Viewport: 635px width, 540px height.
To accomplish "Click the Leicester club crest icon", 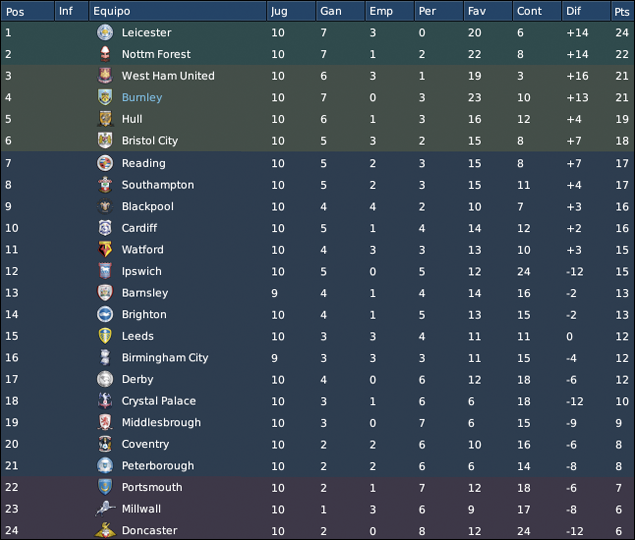I will point(105,32).
